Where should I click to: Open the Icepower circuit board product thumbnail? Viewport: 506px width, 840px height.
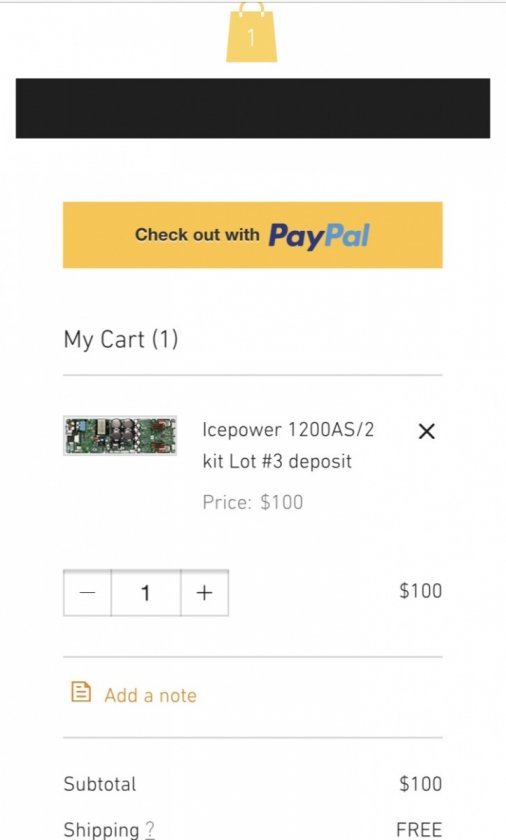(120, 436)
